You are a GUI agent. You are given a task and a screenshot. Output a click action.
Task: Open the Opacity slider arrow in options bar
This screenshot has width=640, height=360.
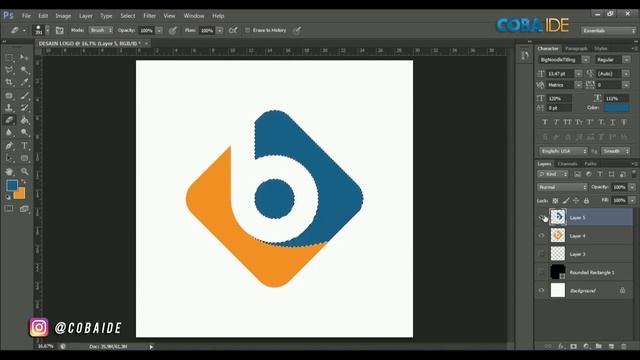pyautogui.click(x=159, y=30)
